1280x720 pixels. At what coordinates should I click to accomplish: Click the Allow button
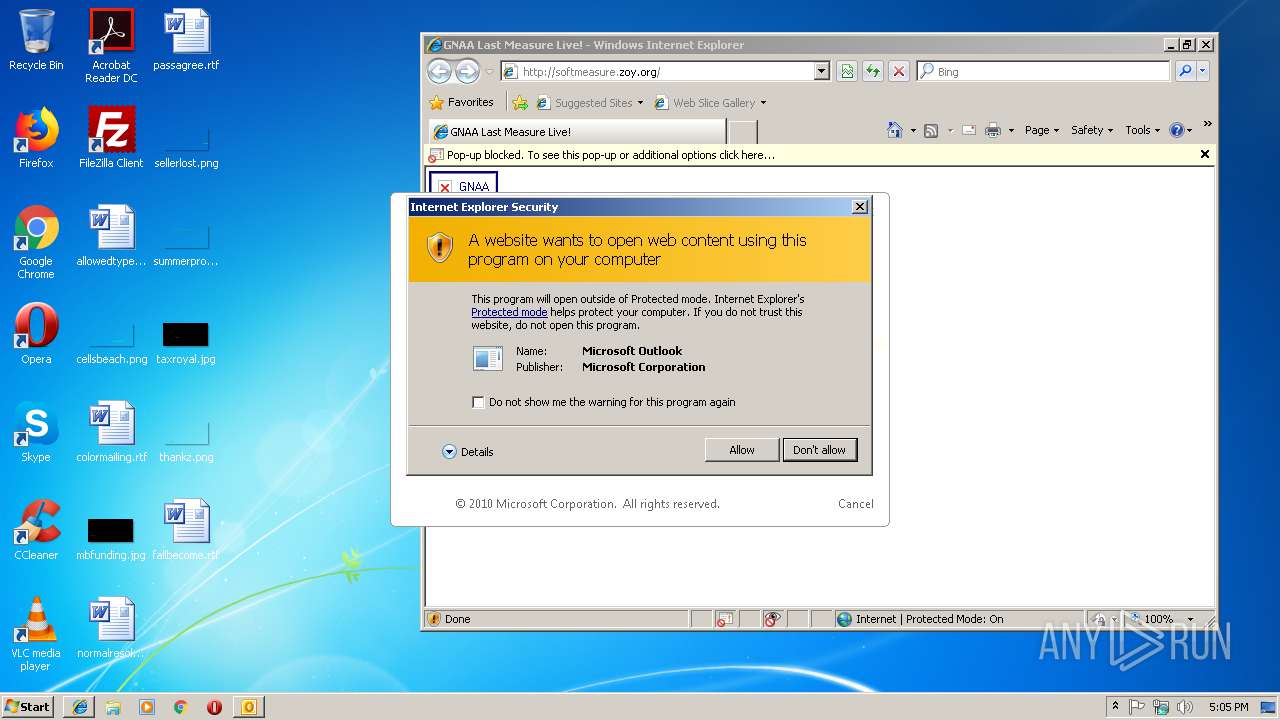(742, 450)
